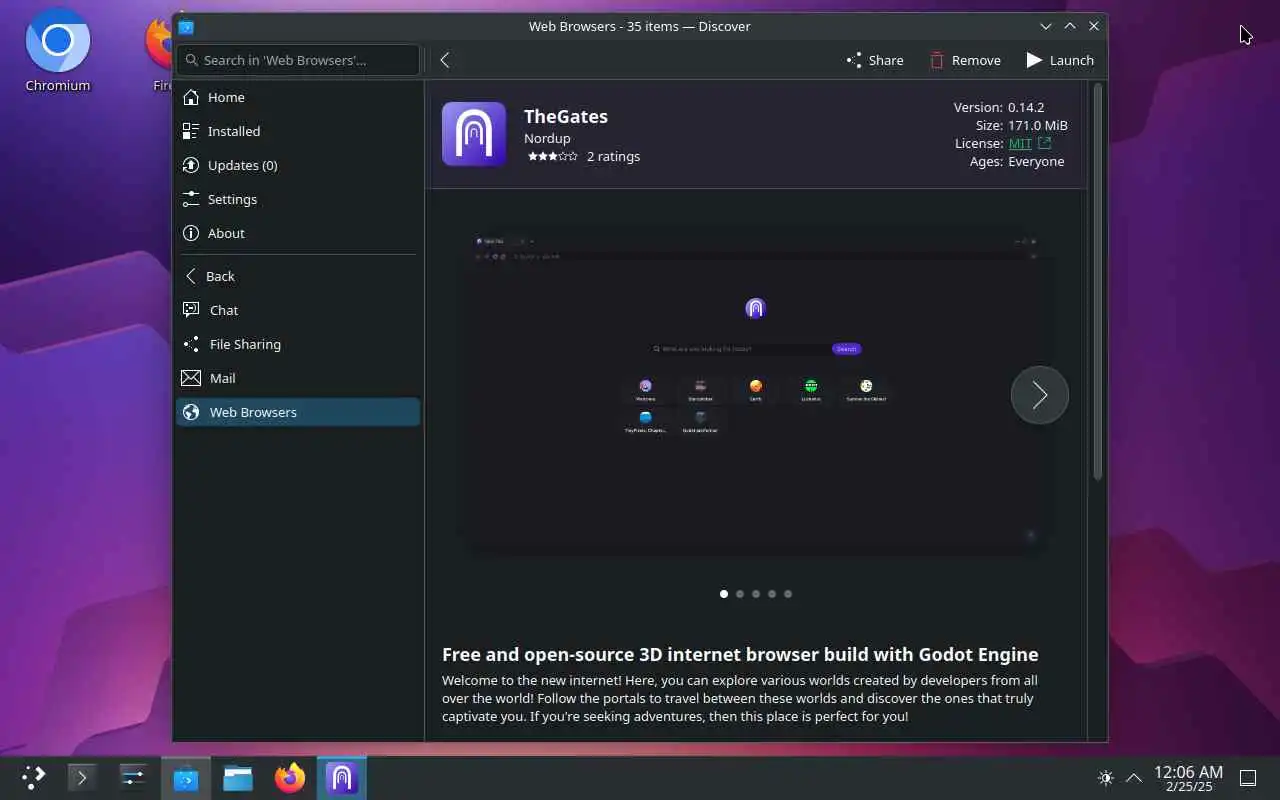
Task: Click the TheGates app title
Action: pyautogui.click(x=566, y=116)
